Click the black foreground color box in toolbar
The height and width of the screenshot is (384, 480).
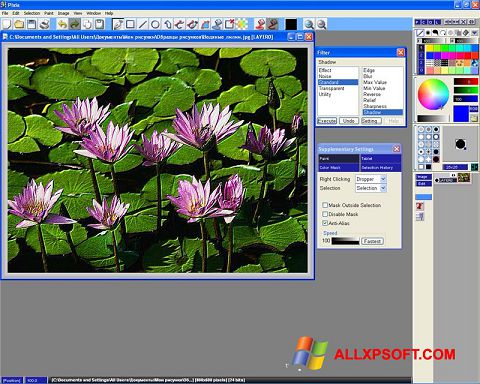pos(291,24)
